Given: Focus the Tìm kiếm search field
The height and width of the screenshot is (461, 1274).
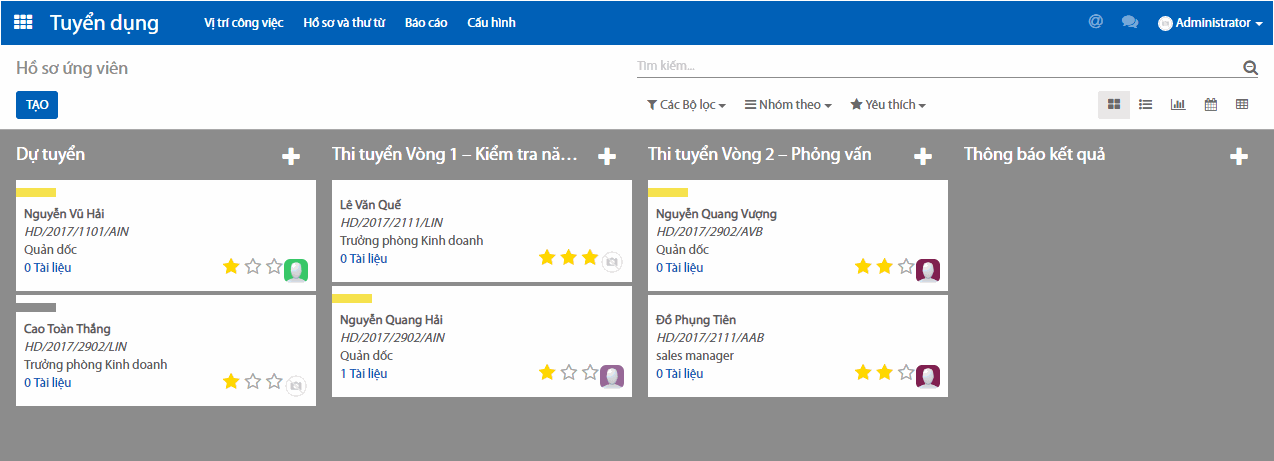Looking at the screenshot, I should coord(938,67).
